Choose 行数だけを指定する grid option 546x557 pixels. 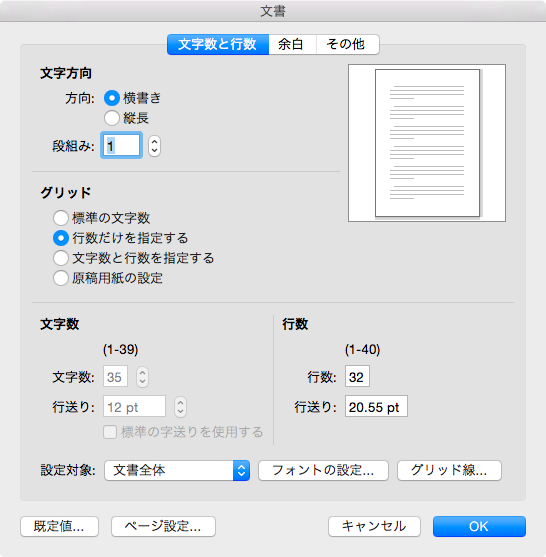[x=61, y=238]
